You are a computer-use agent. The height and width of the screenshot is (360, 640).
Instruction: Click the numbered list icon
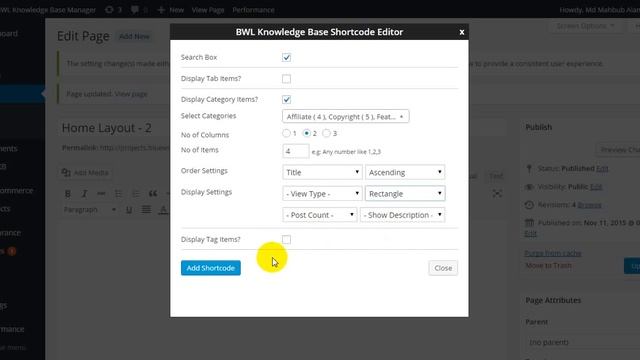[136, 194]
